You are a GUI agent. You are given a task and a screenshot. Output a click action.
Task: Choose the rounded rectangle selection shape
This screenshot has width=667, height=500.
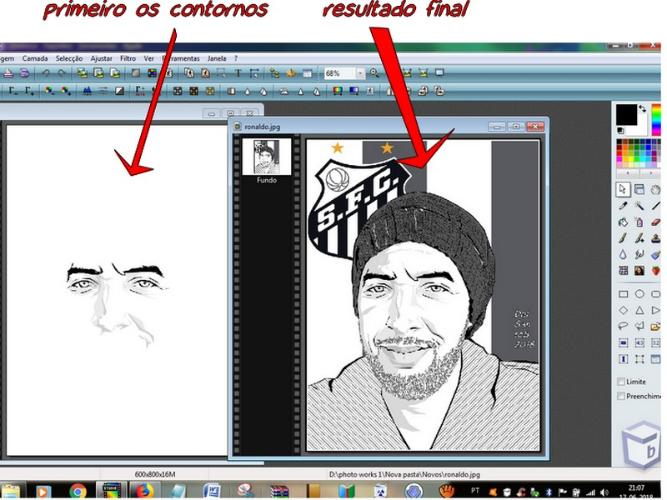(x=656, y=294)
